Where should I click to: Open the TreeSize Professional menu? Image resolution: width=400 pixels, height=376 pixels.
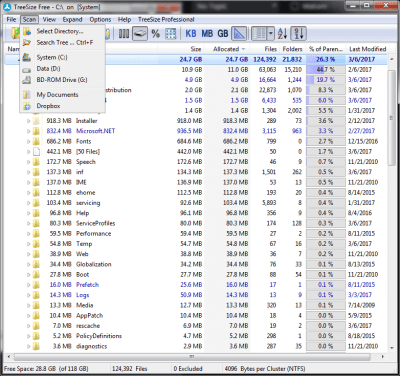coord(166,19)
